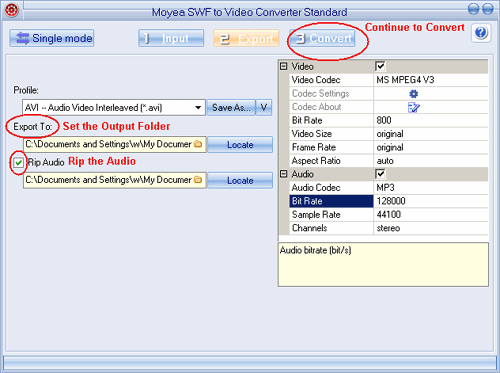Collapse the Video settings group
The height and width of the screenshot is (373, 500).
pos(284,66)
